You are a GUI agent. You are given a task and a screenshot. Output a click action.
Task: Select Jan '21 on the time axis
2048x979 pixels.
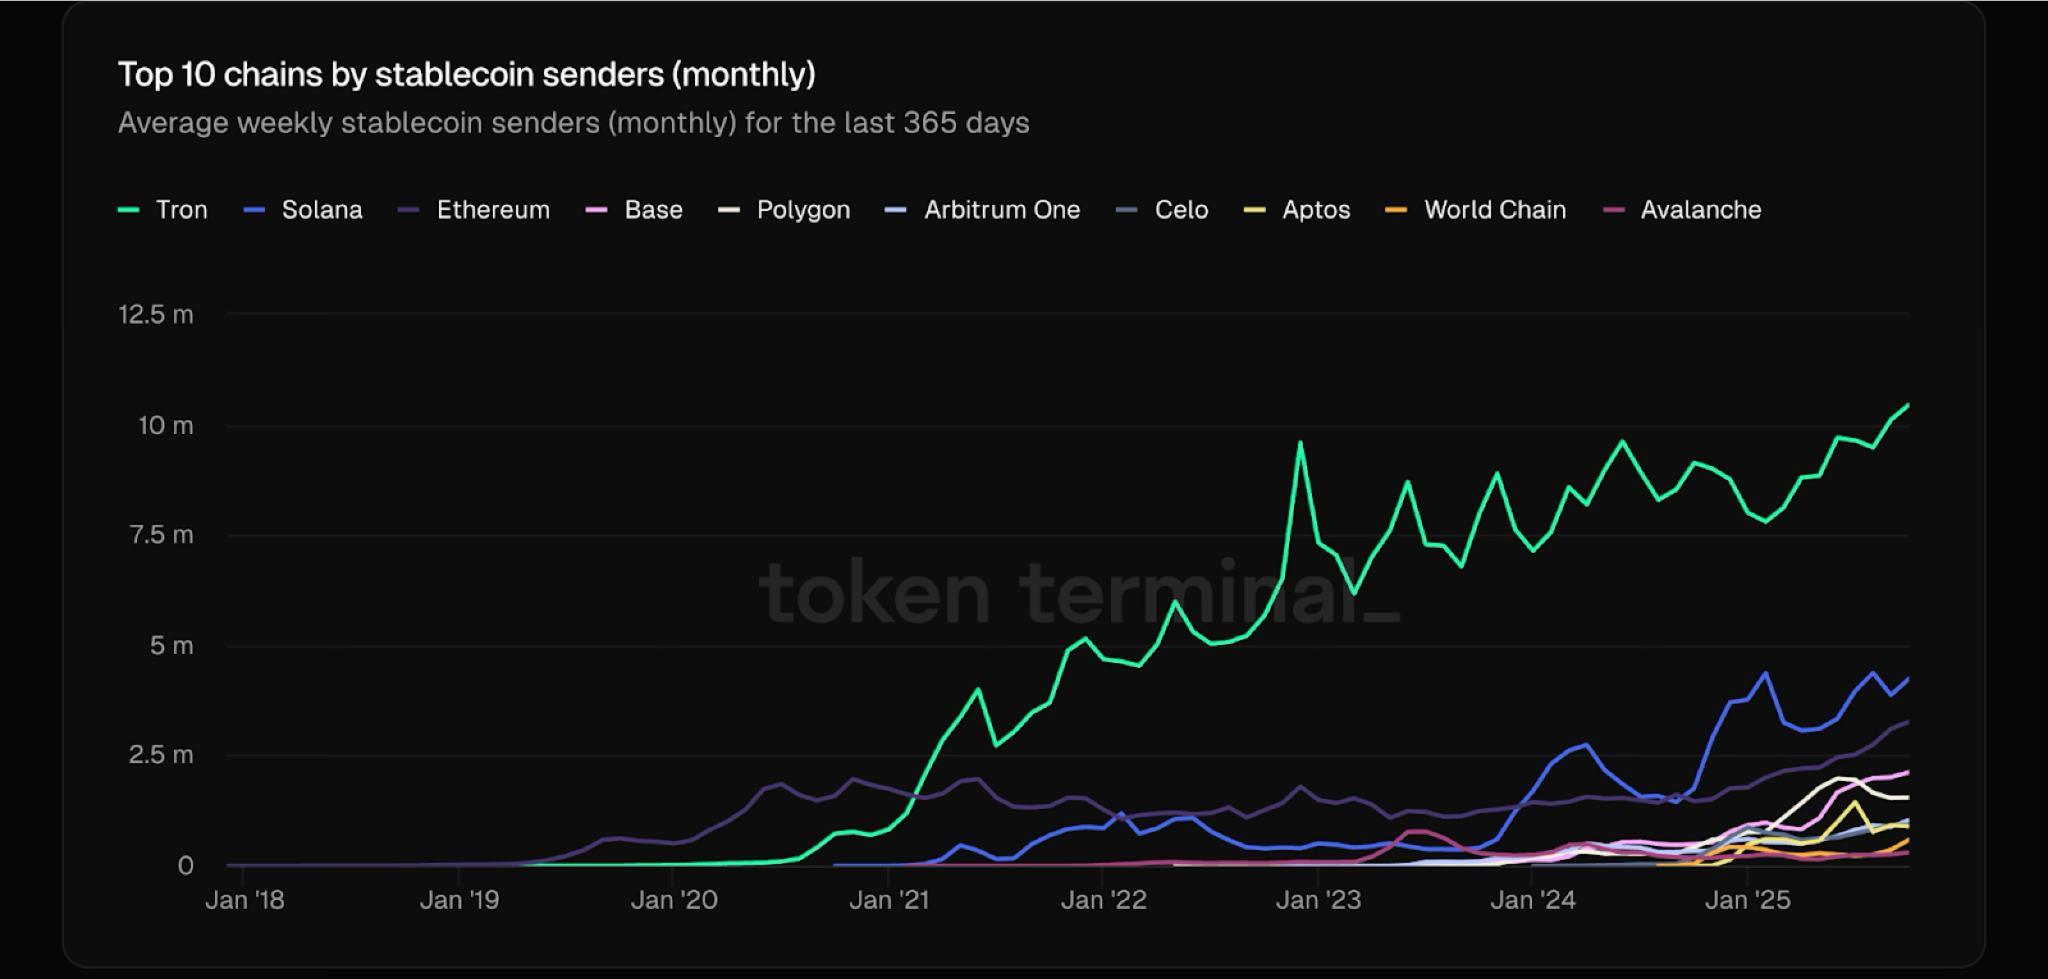point(889,900)
